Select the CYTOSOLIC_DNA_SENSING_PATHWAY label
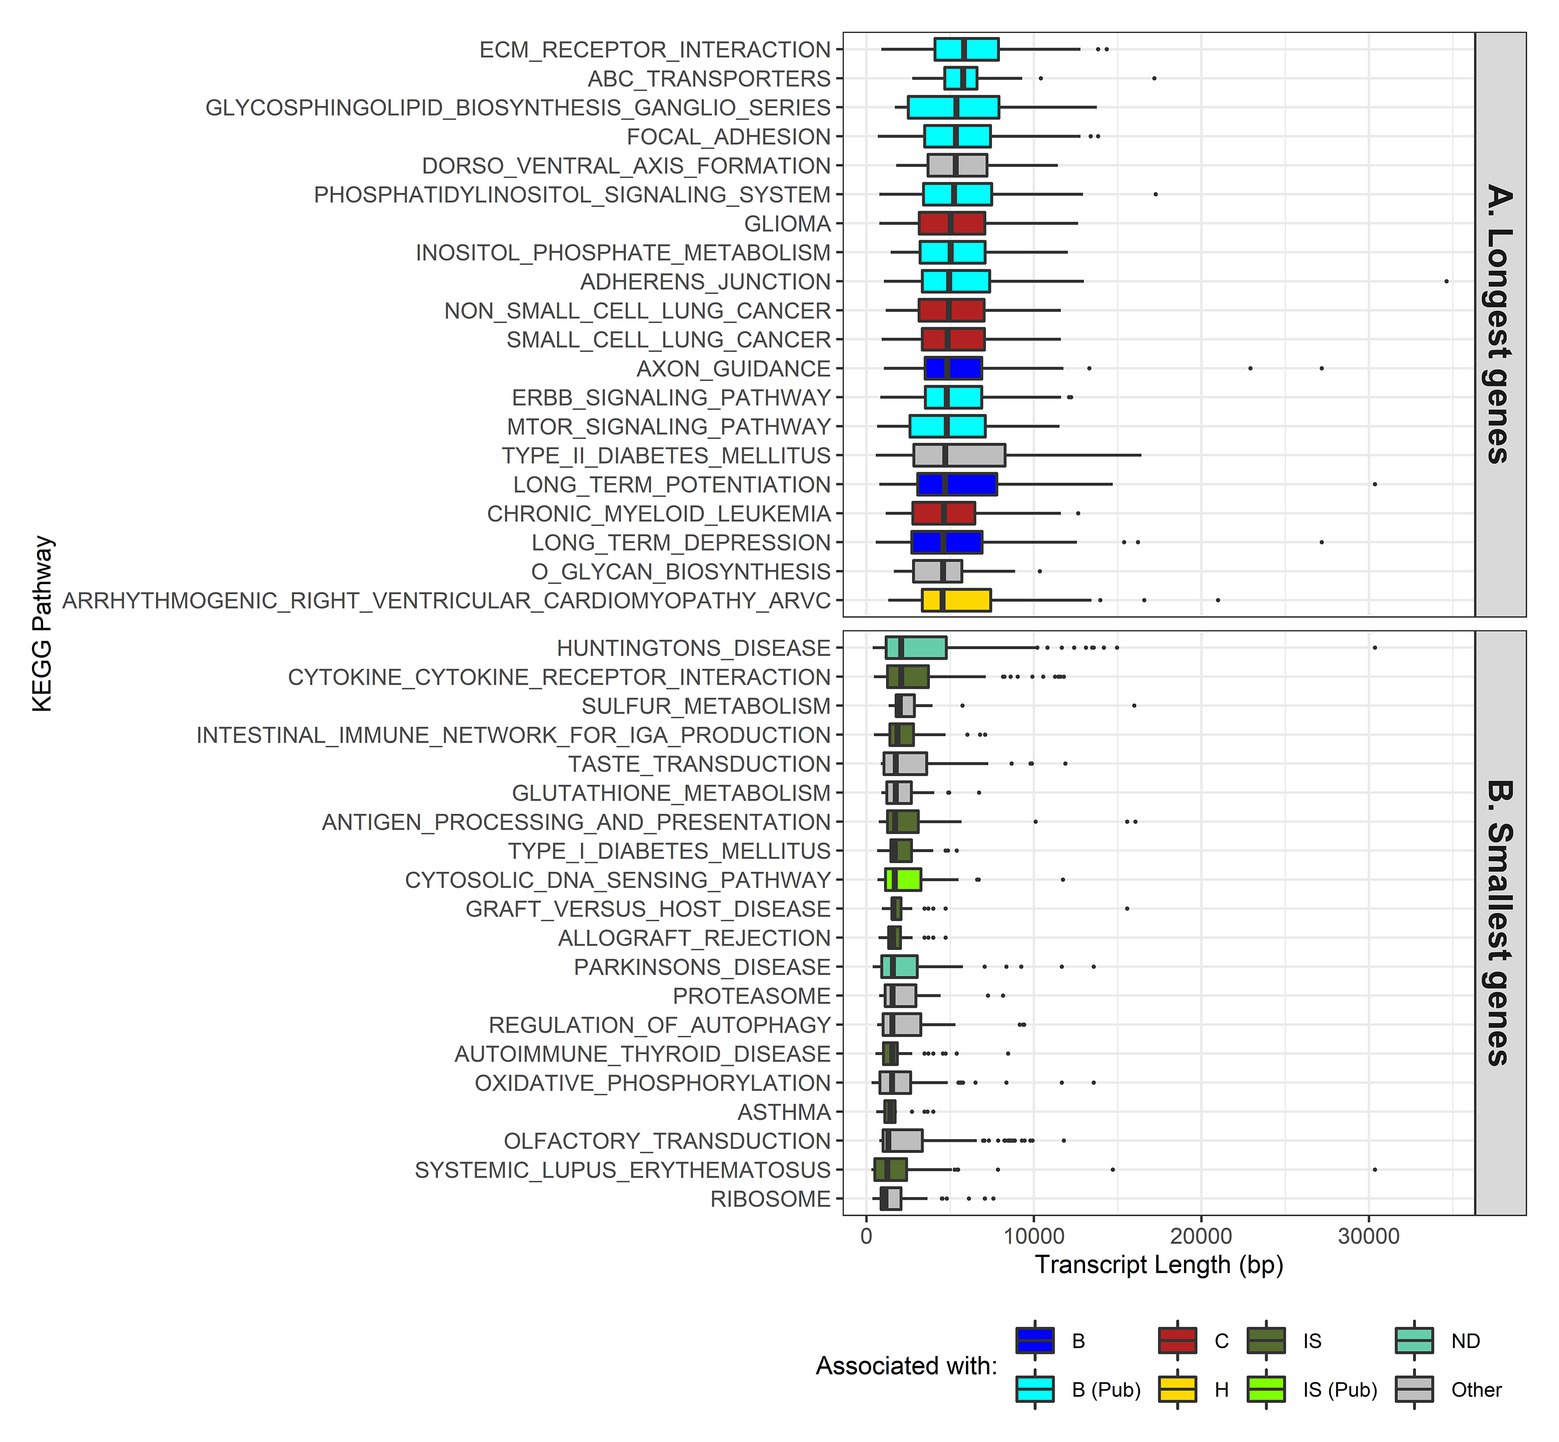This screenshot has width=1559, height=1442. (618, 881)
